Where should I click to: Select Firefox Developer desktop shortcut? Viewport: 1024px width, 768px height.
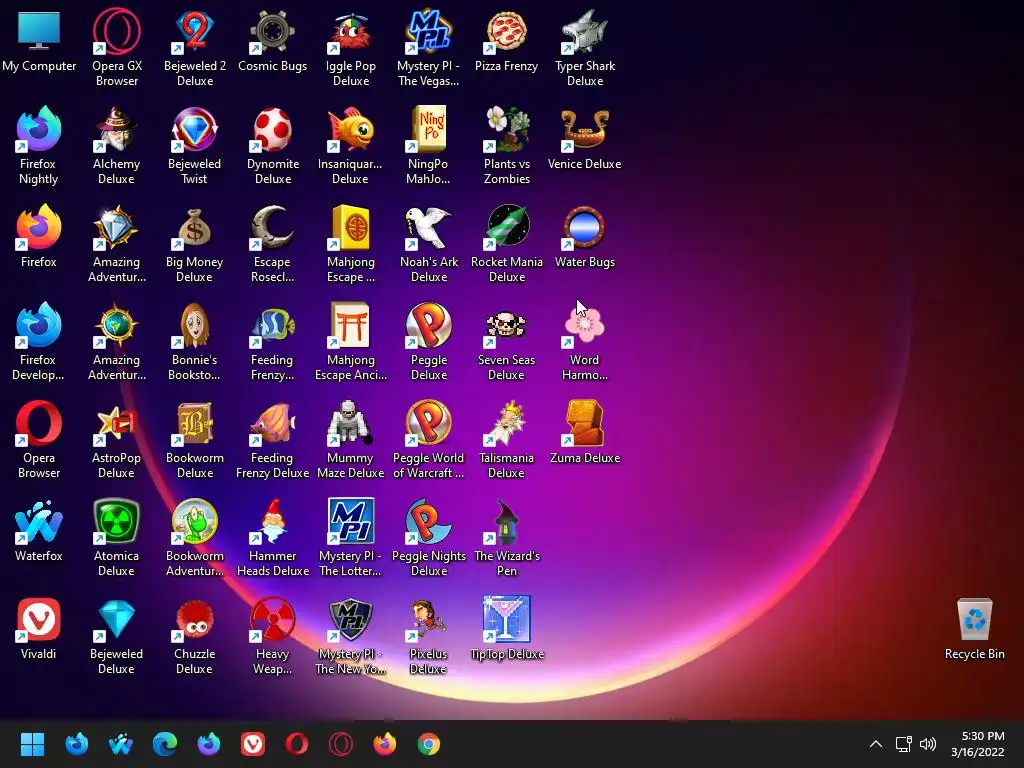[39, 325]
